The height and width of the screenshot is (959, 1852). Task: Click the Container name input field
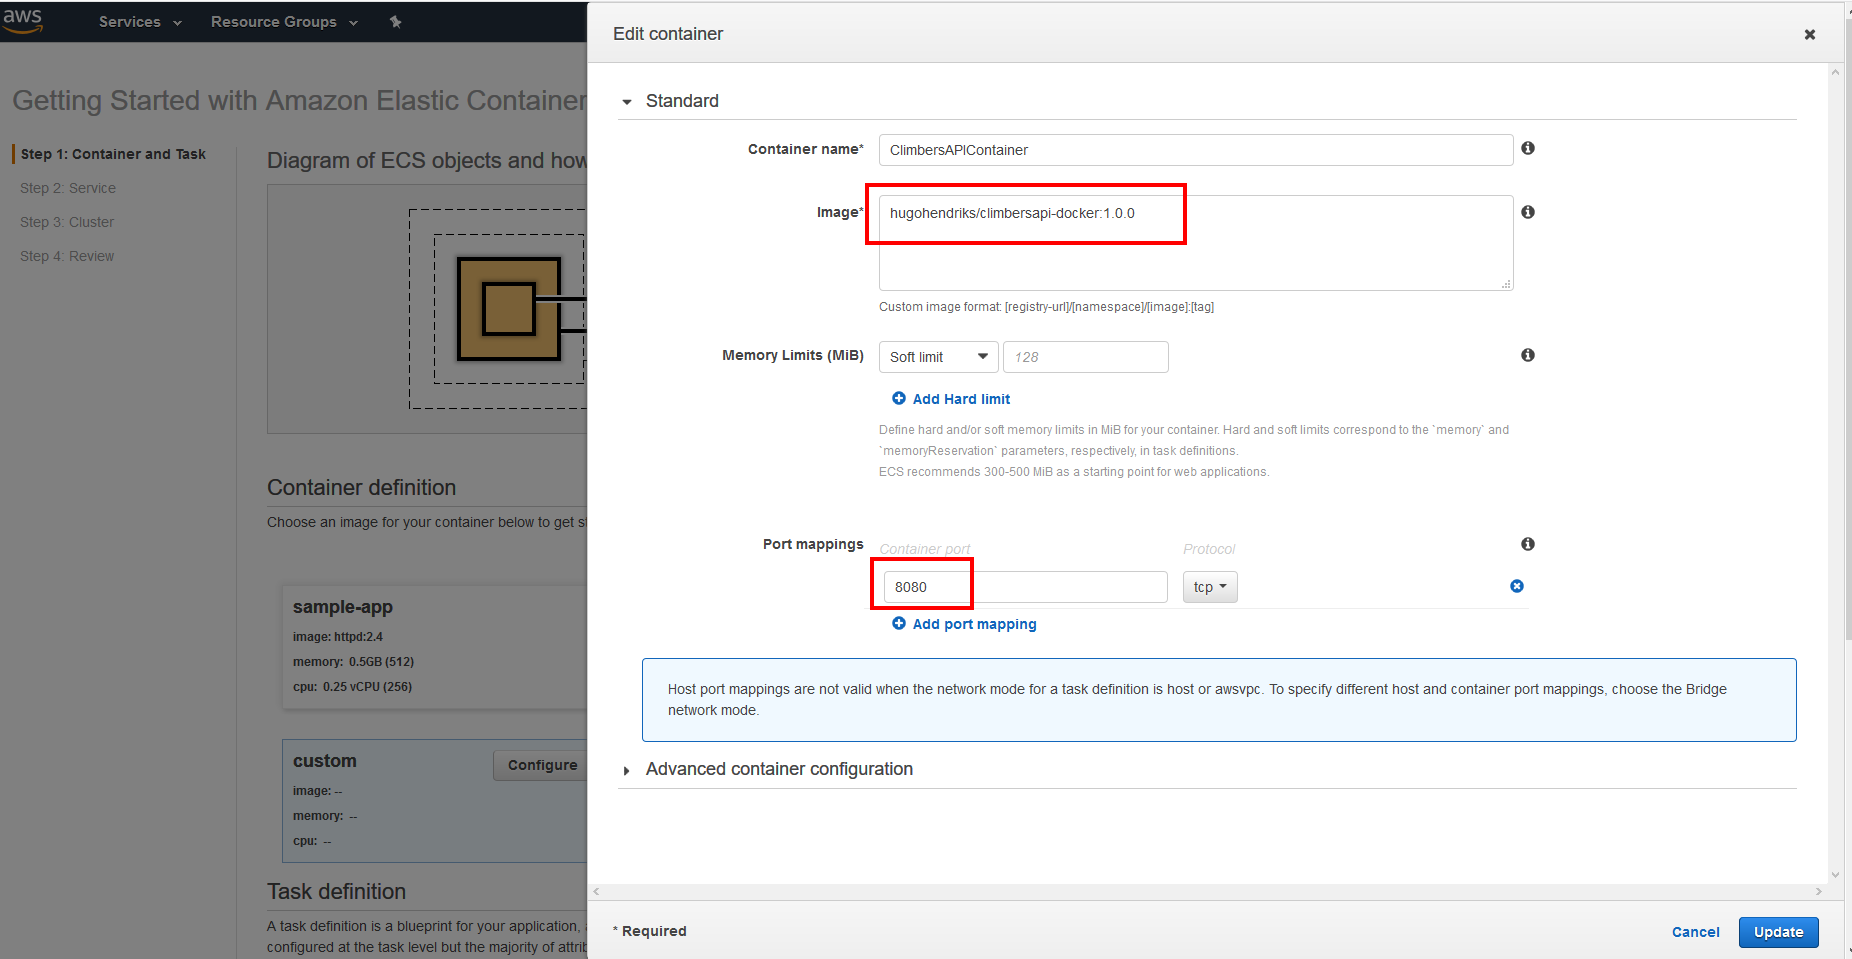pyautogui.click(x=1195, y=150)
